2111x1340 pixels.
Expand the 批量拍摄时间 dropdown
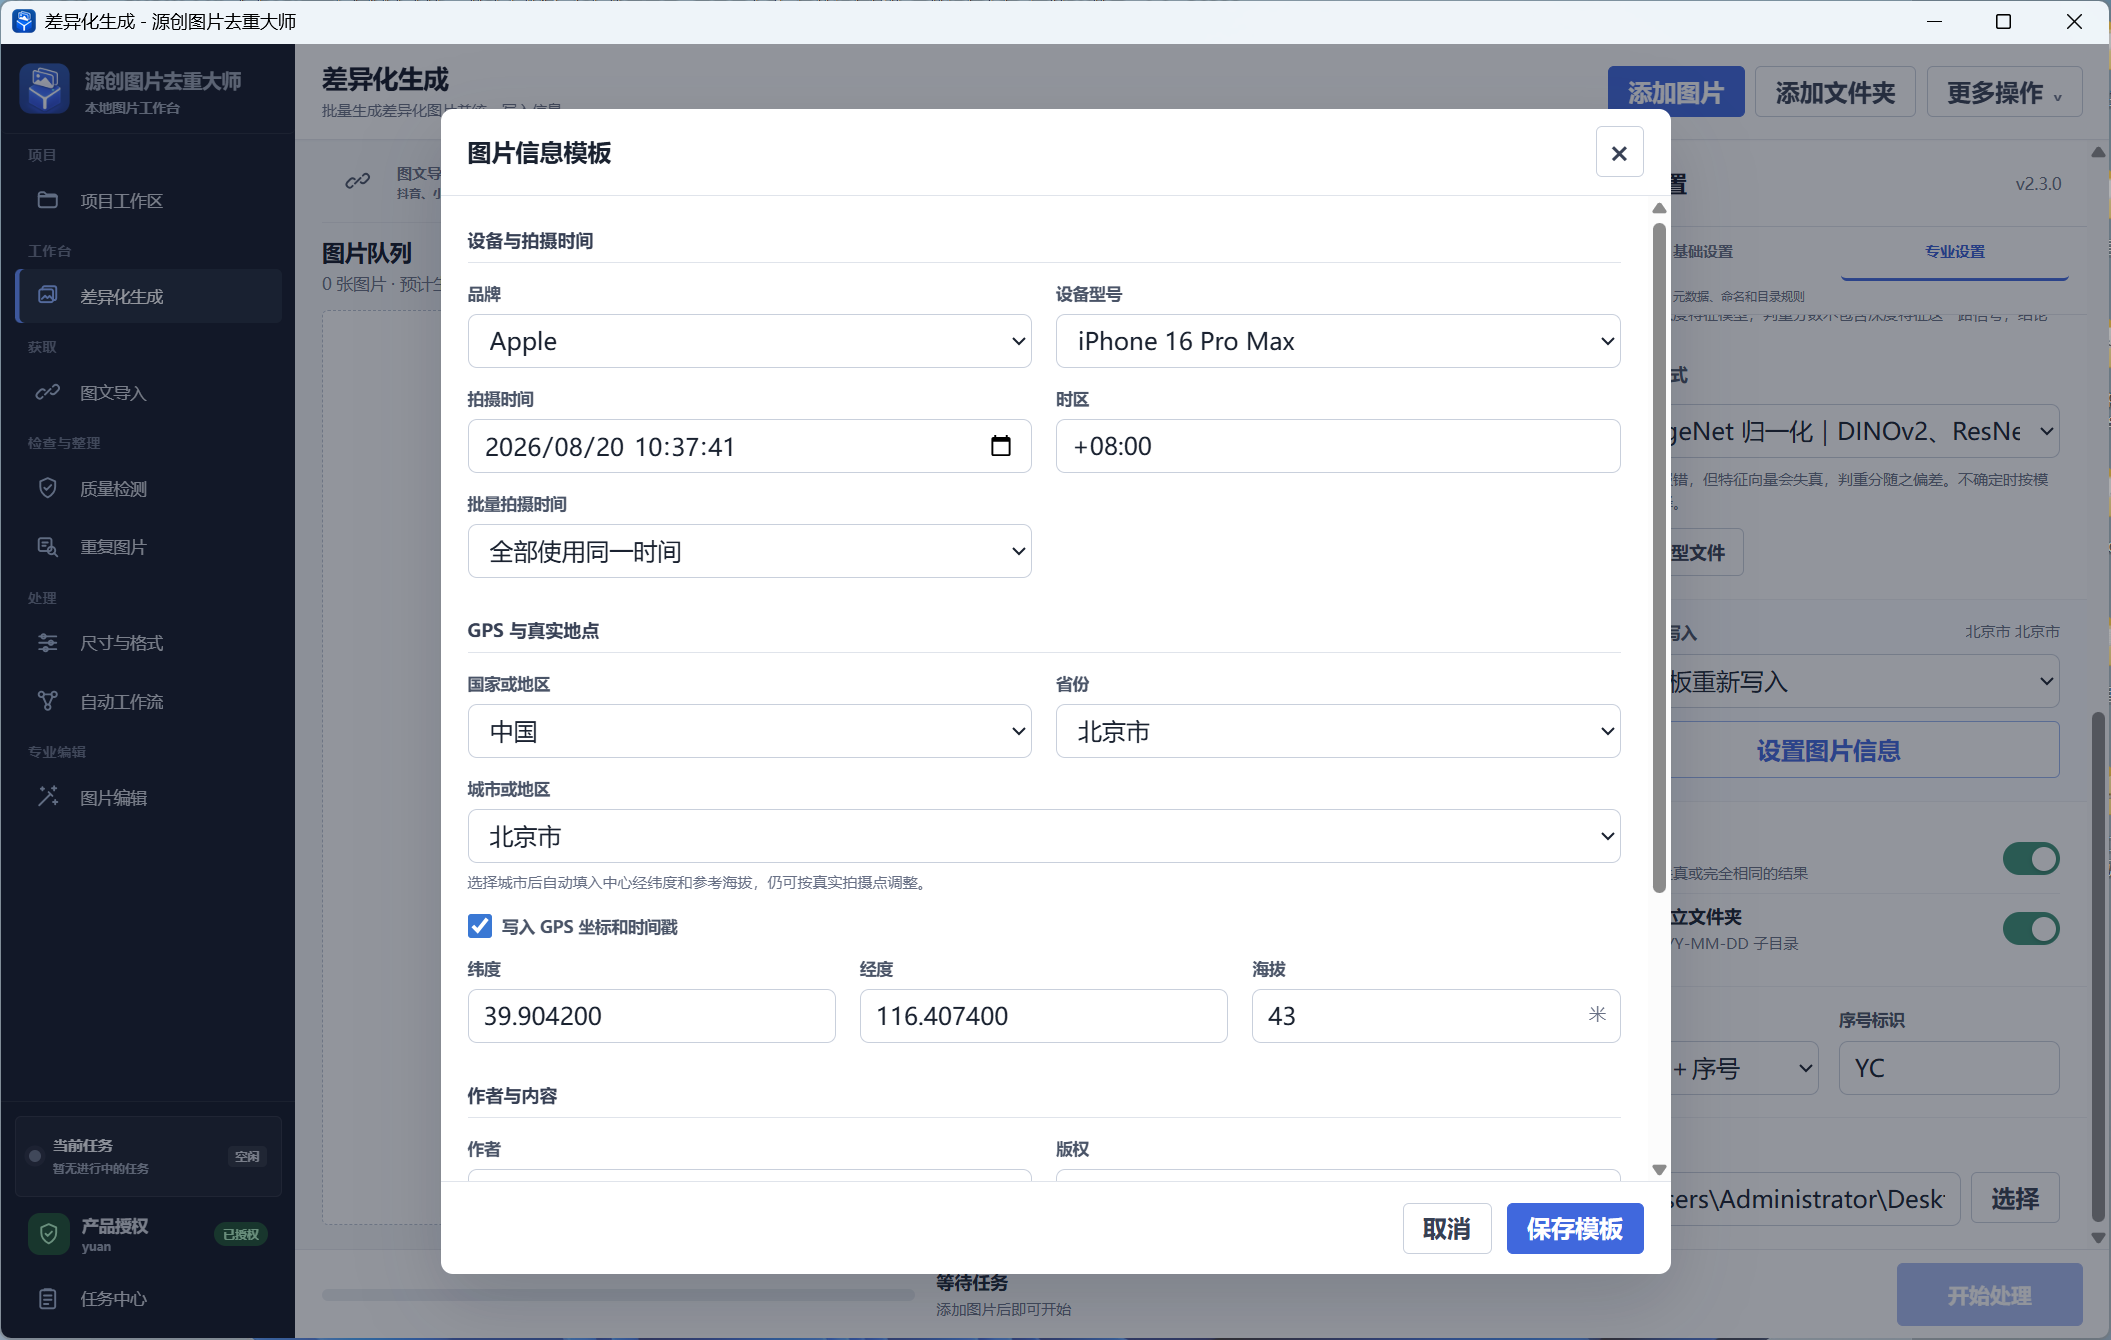749,551
